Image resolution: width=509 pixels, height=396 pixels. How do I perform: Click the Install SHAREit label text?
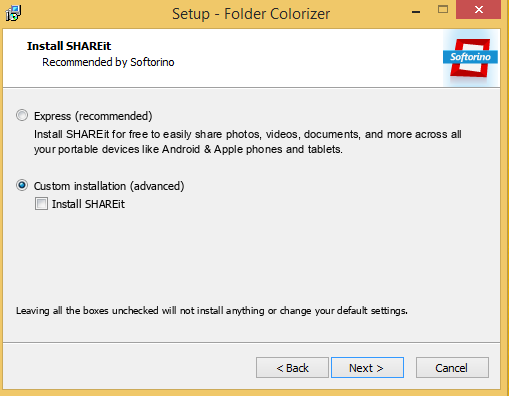88,204
